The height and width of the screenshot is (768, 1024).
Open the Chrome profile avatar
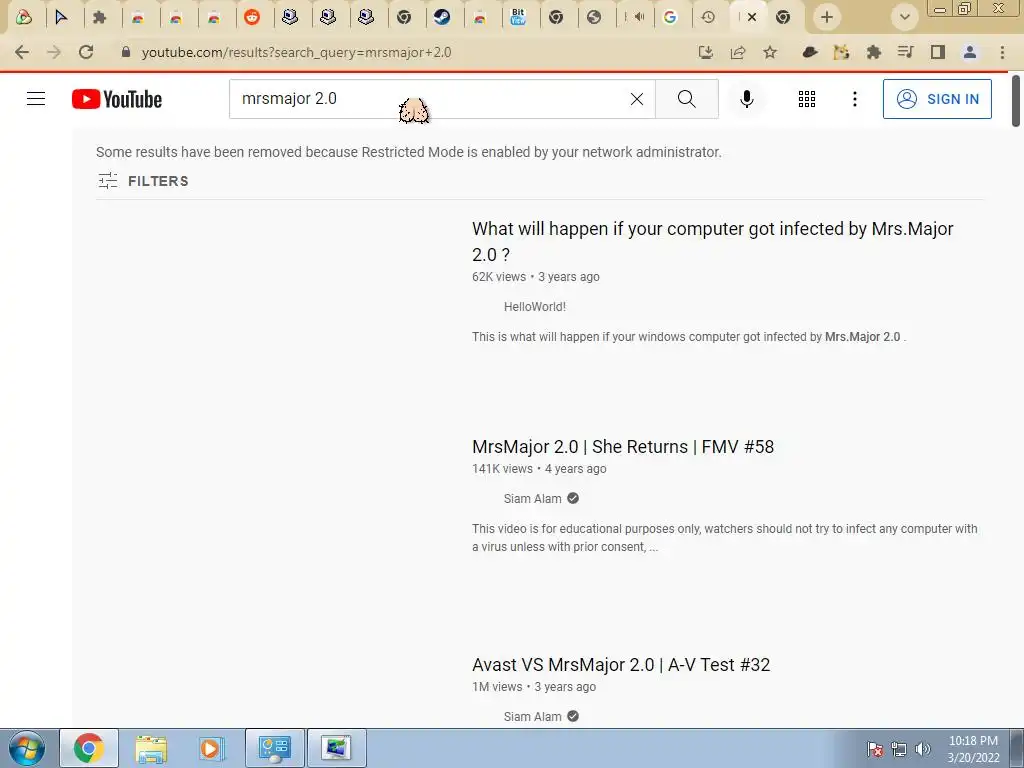(970, 52)
